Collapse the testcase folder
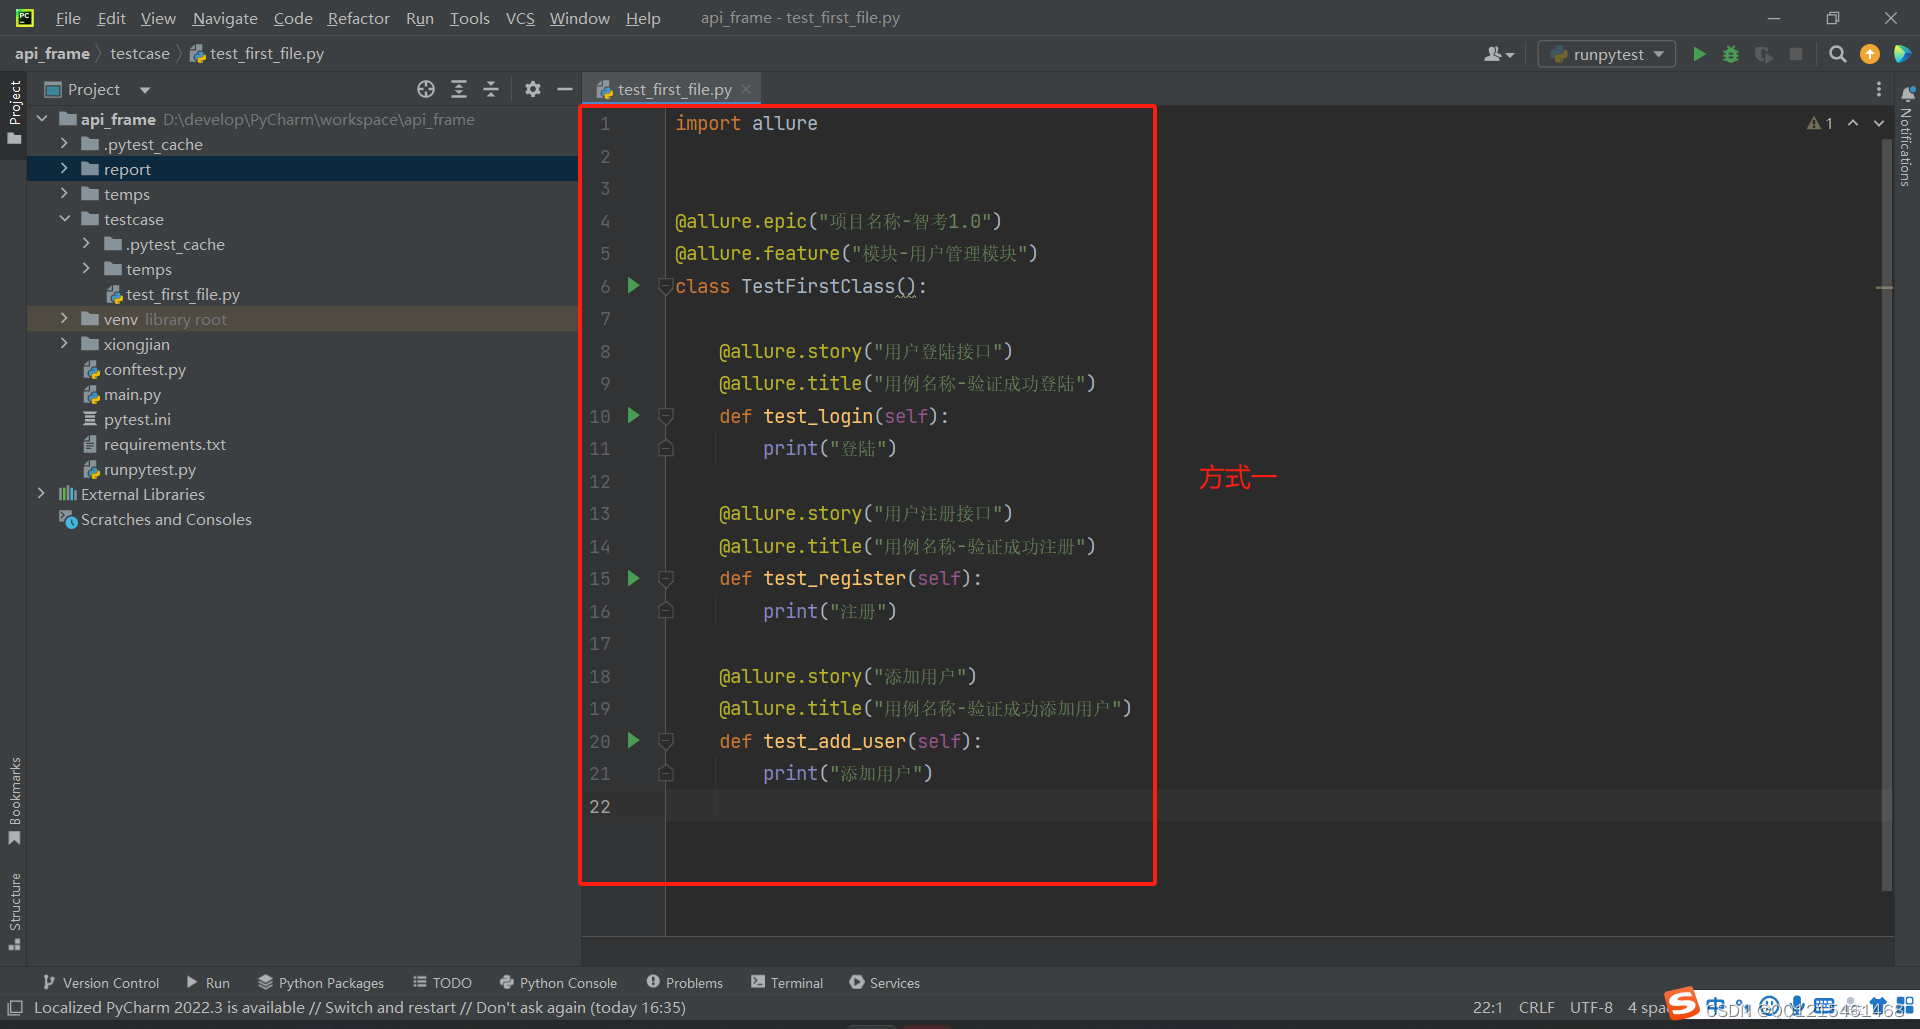The height and width of the screenshot is (1029, 1920). pos(64,219)
